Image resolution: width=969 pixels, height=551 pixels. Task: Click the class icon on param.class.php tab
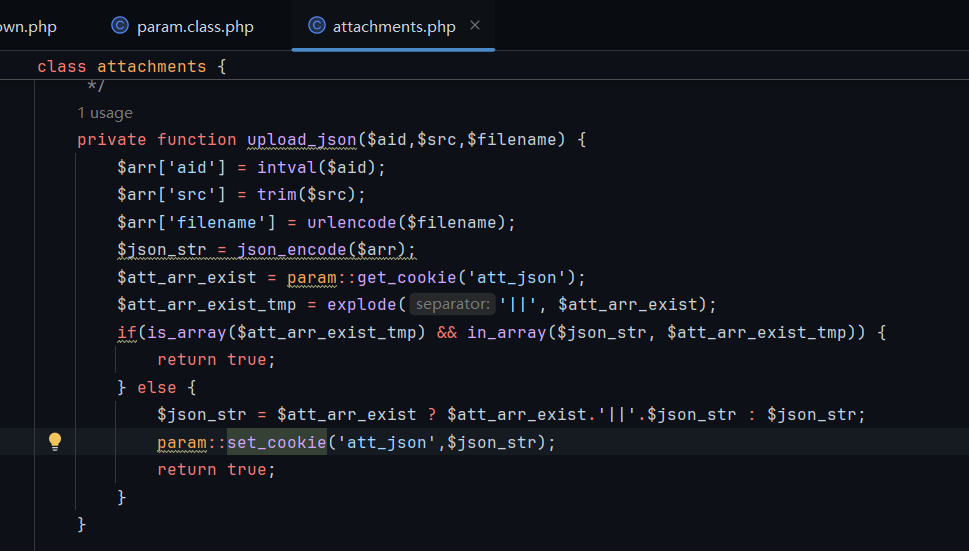120,26
